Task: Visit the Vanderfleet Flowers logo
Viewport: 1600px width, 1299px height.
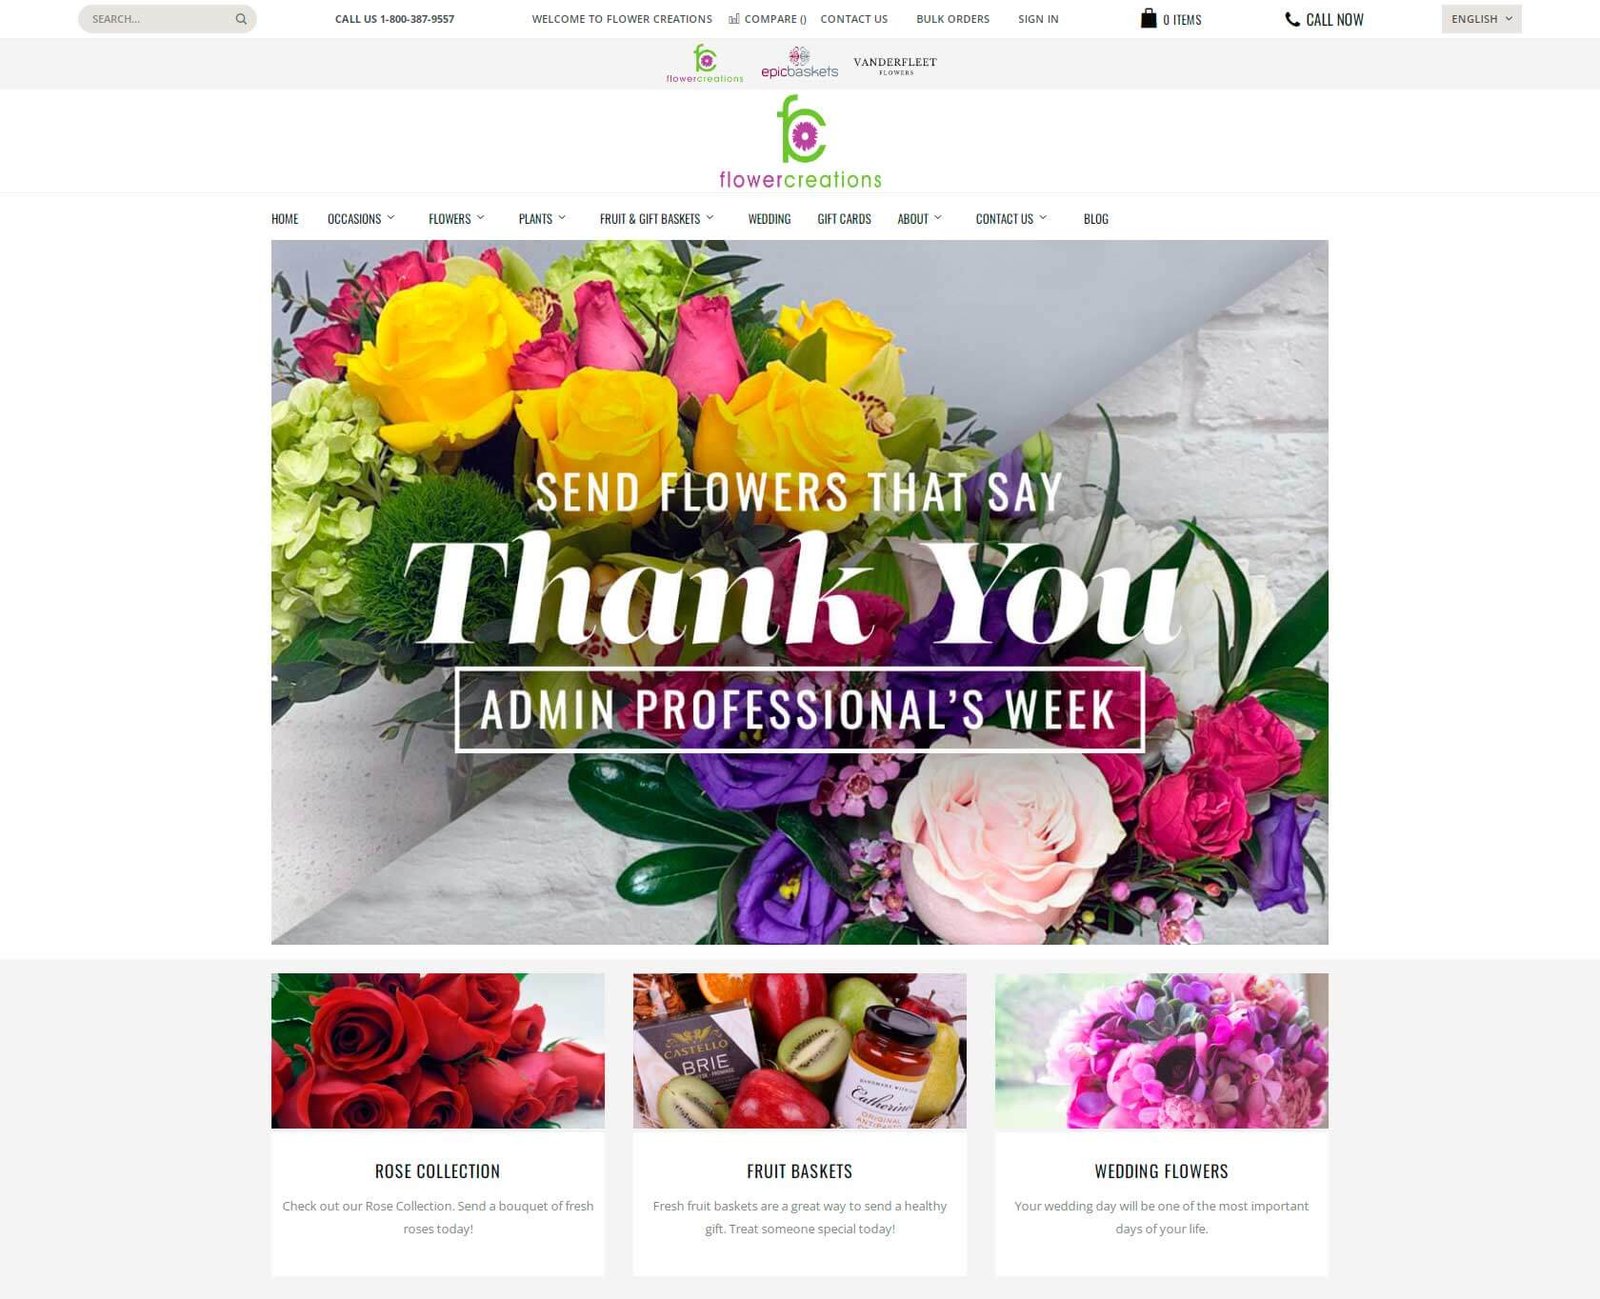Action: (895, 65)
